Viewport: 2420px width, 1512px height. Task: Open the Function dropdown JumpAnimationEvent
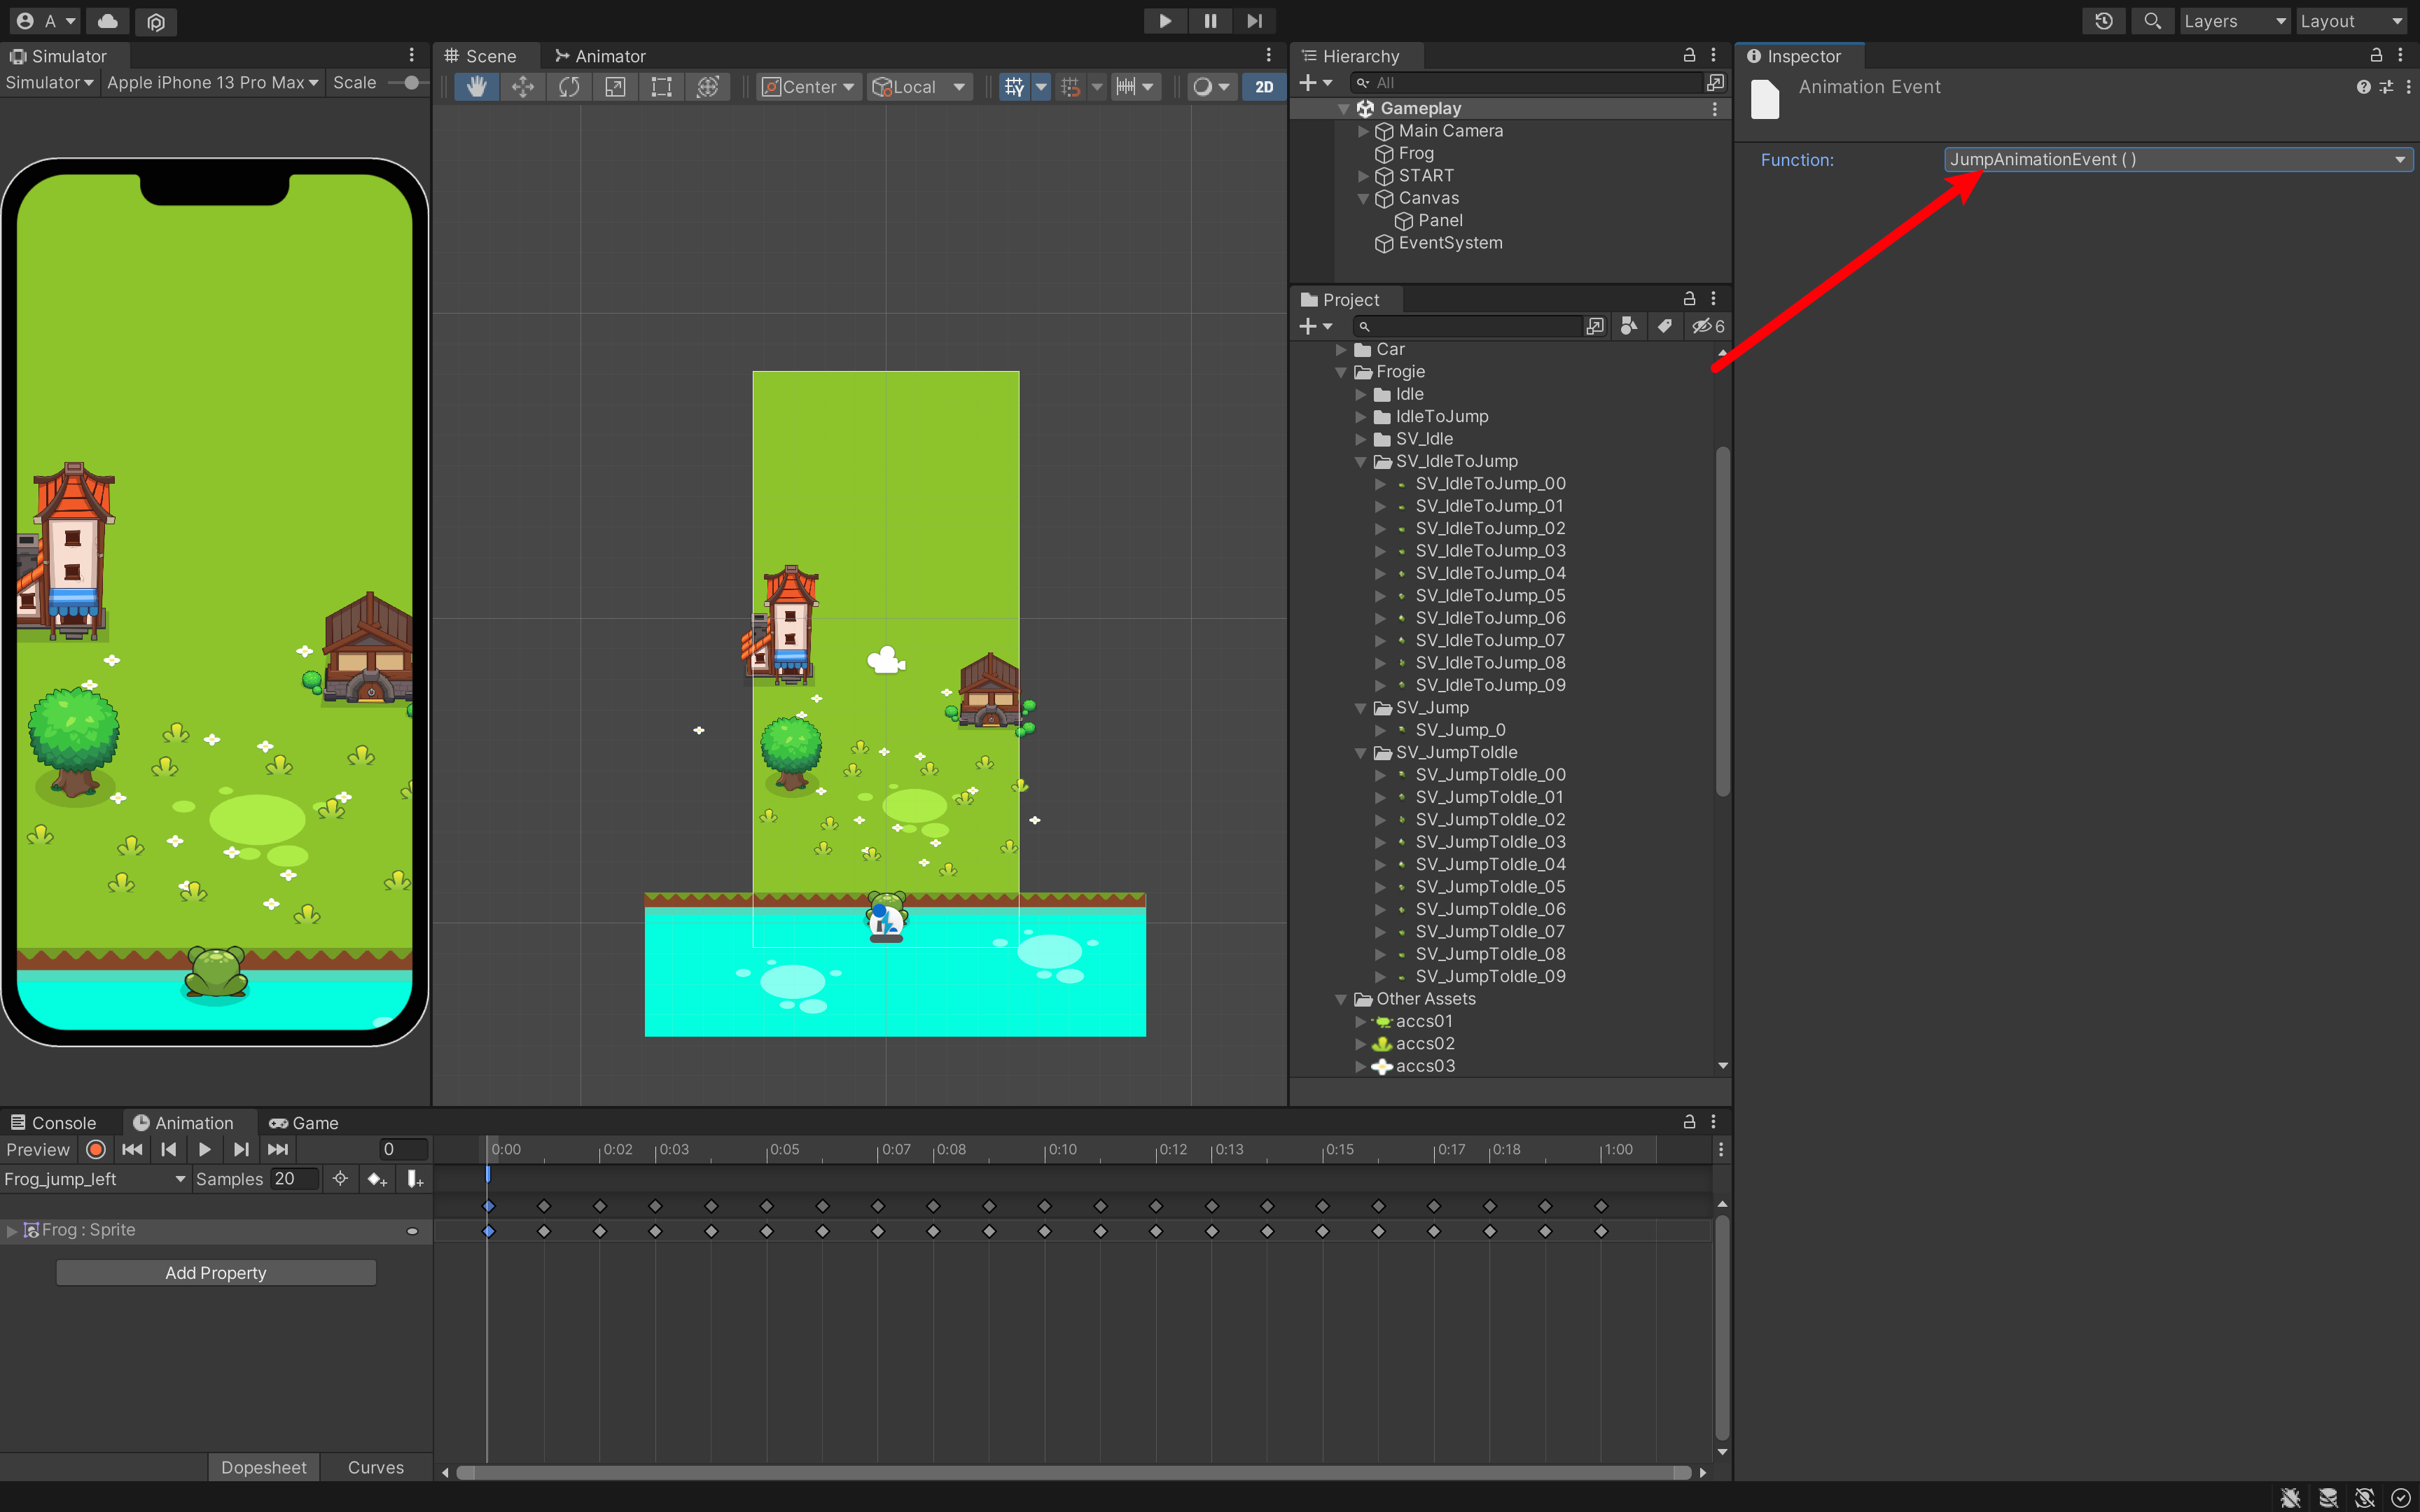[x=2178, y=160]
